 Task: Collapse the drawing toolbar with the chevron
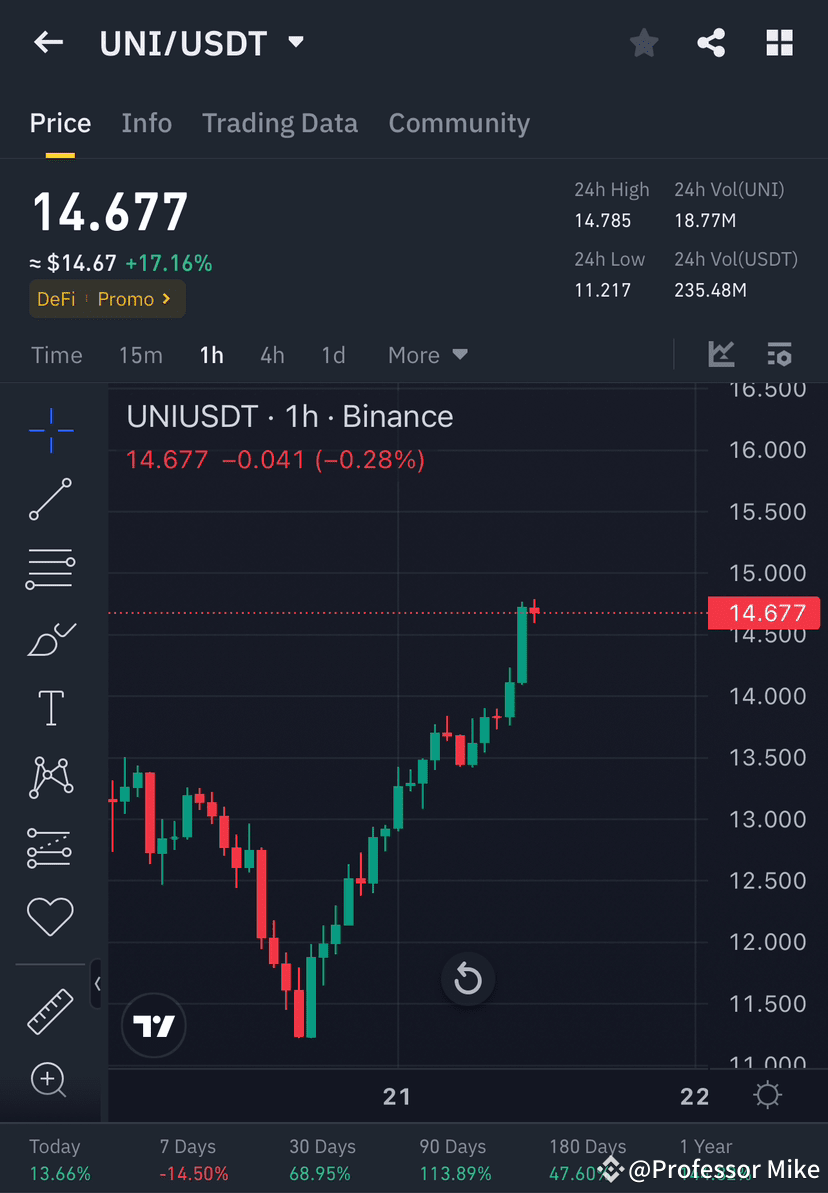click(97, 984)
